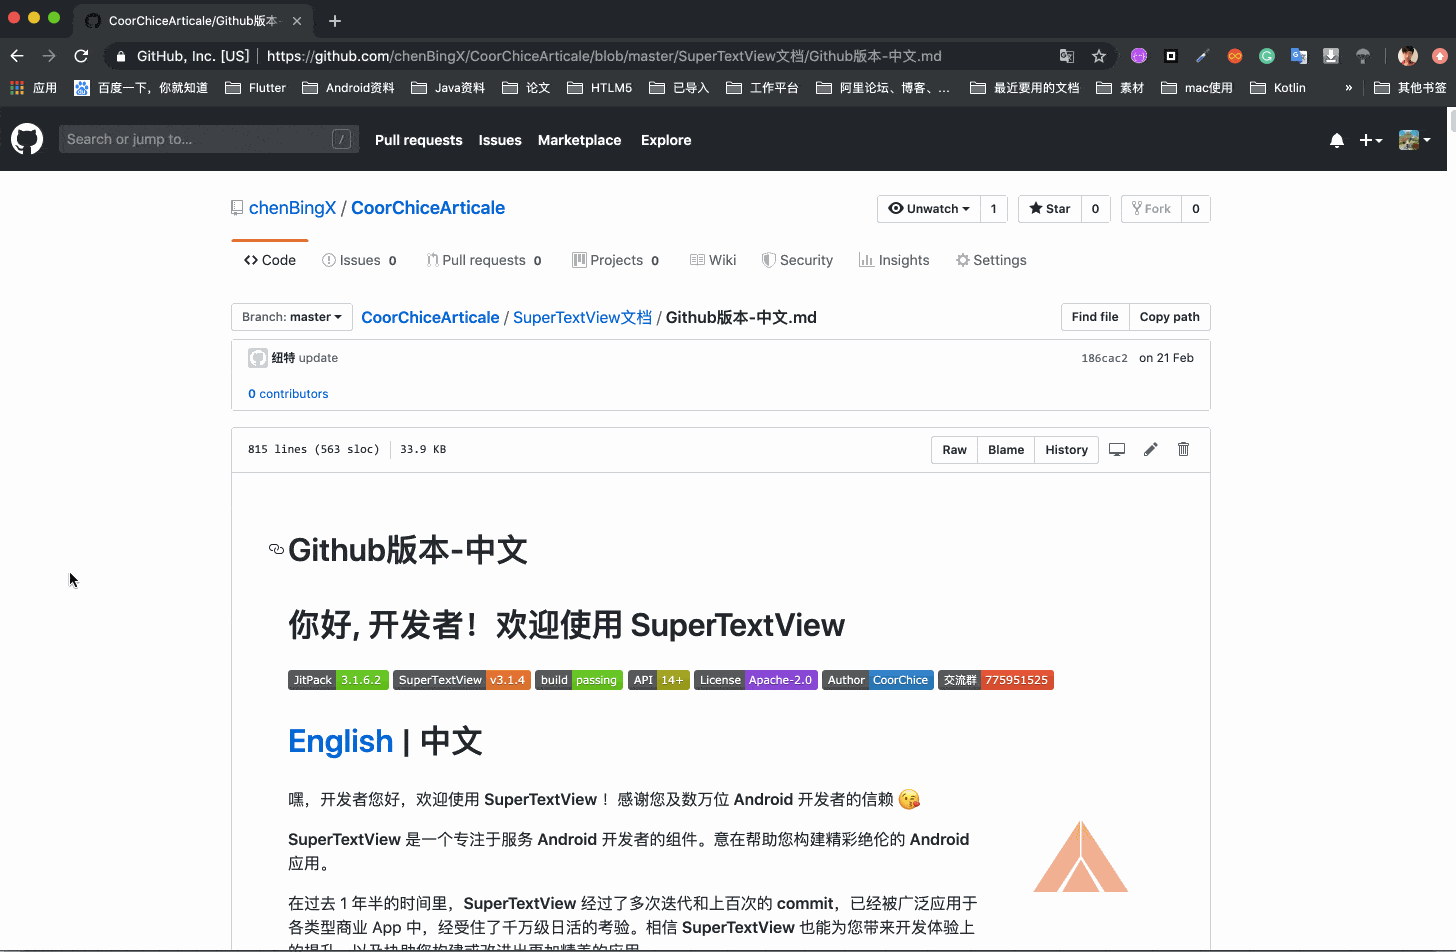The width and height of the screenshot is (1456, 952).
Task: Open the repository Pull requests tab
Action: [x=484, y=260]
